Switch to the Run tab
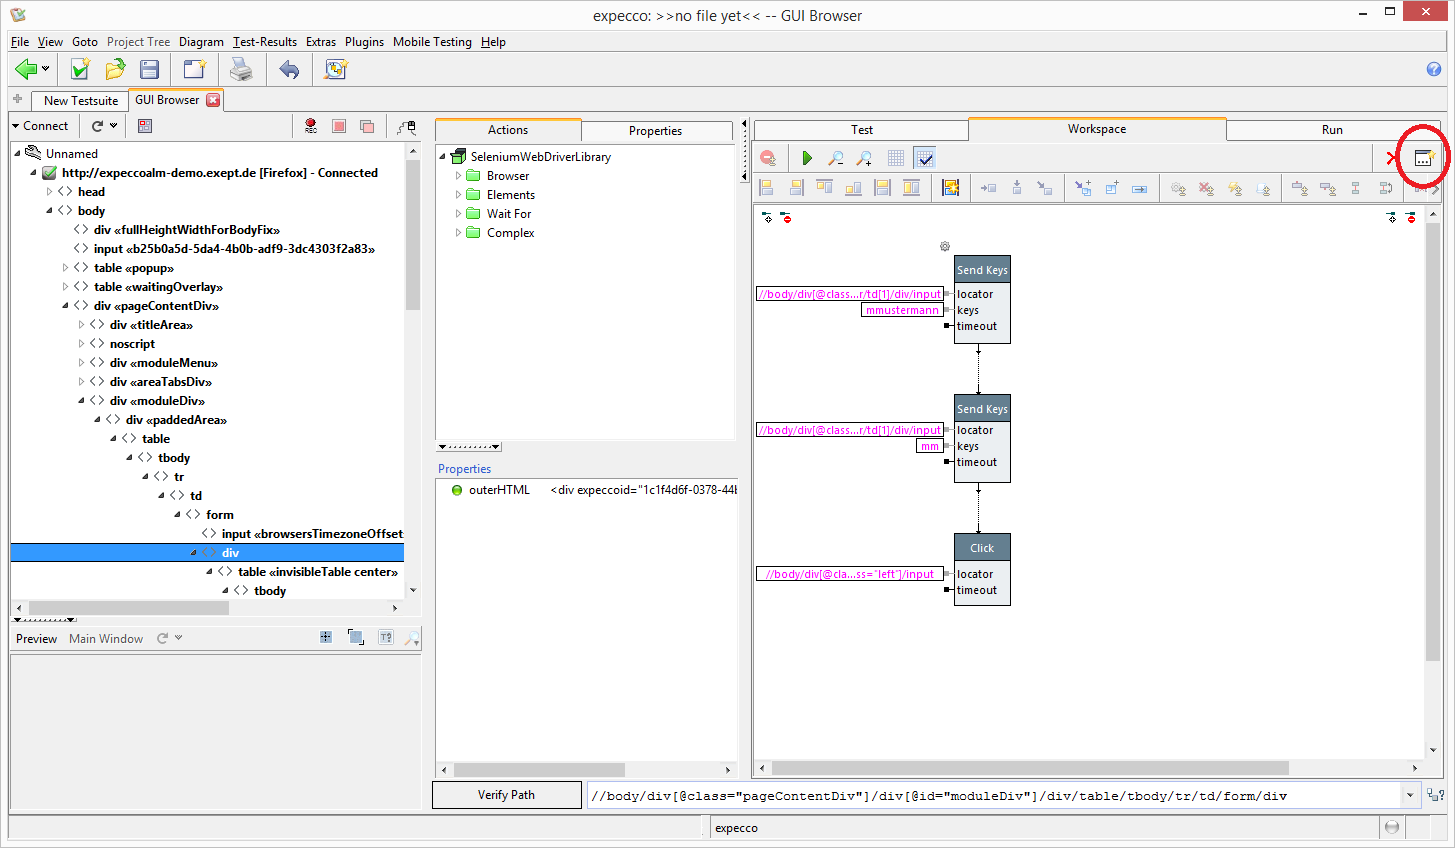This screenshot has width=1455, height=848. pos(1331,130)
